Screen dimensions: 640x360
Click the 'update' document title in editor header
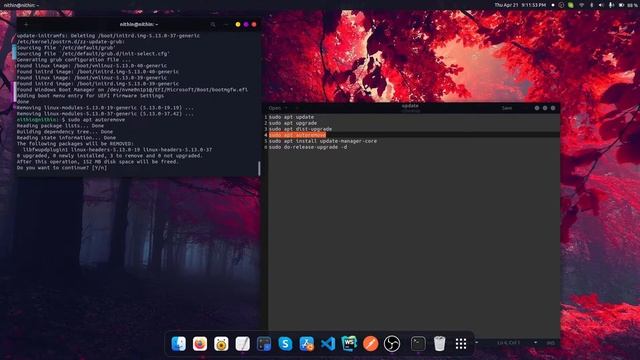click(x=410, y=106)
